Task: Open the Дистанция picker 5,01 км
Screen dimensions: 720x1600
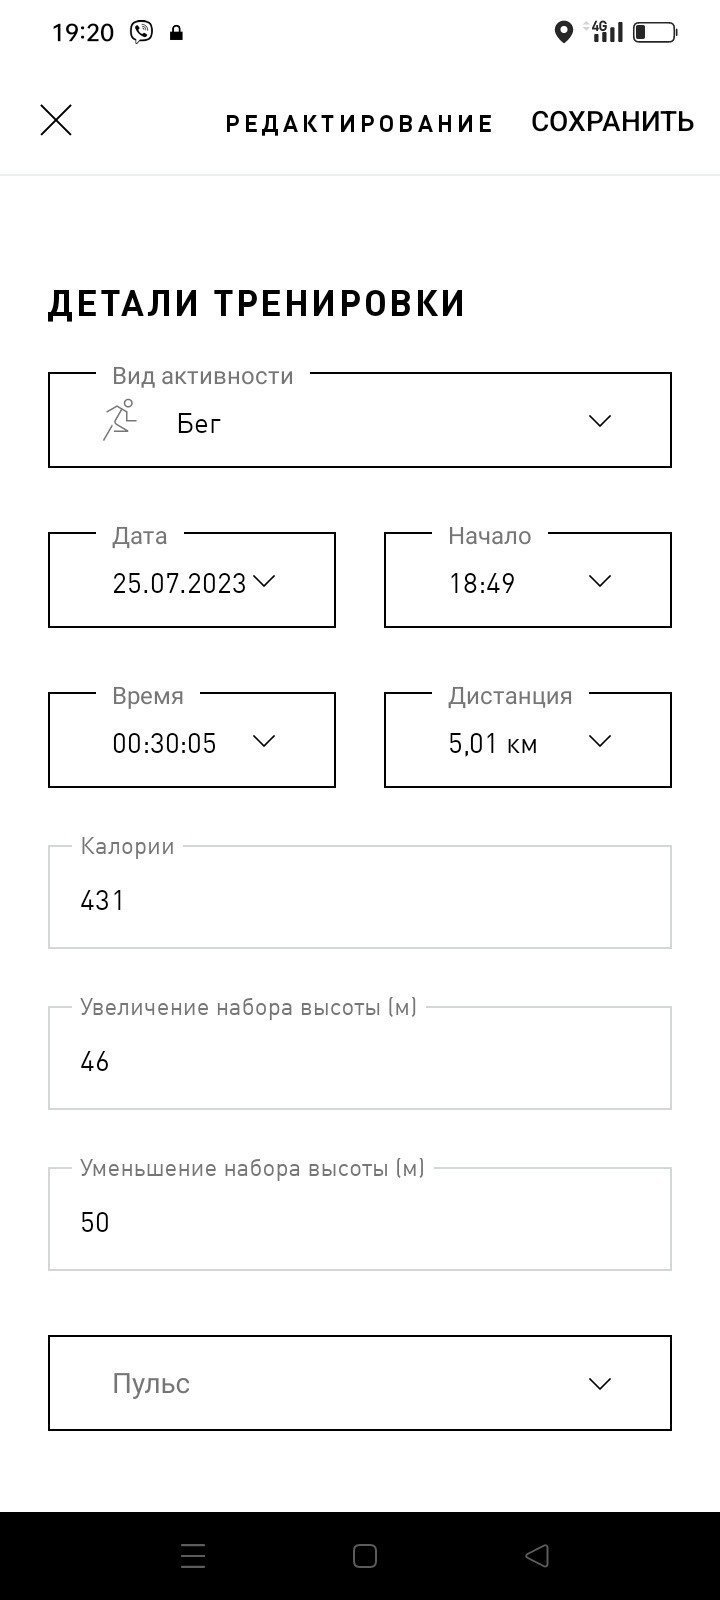Action: click(x=528, y=740)
